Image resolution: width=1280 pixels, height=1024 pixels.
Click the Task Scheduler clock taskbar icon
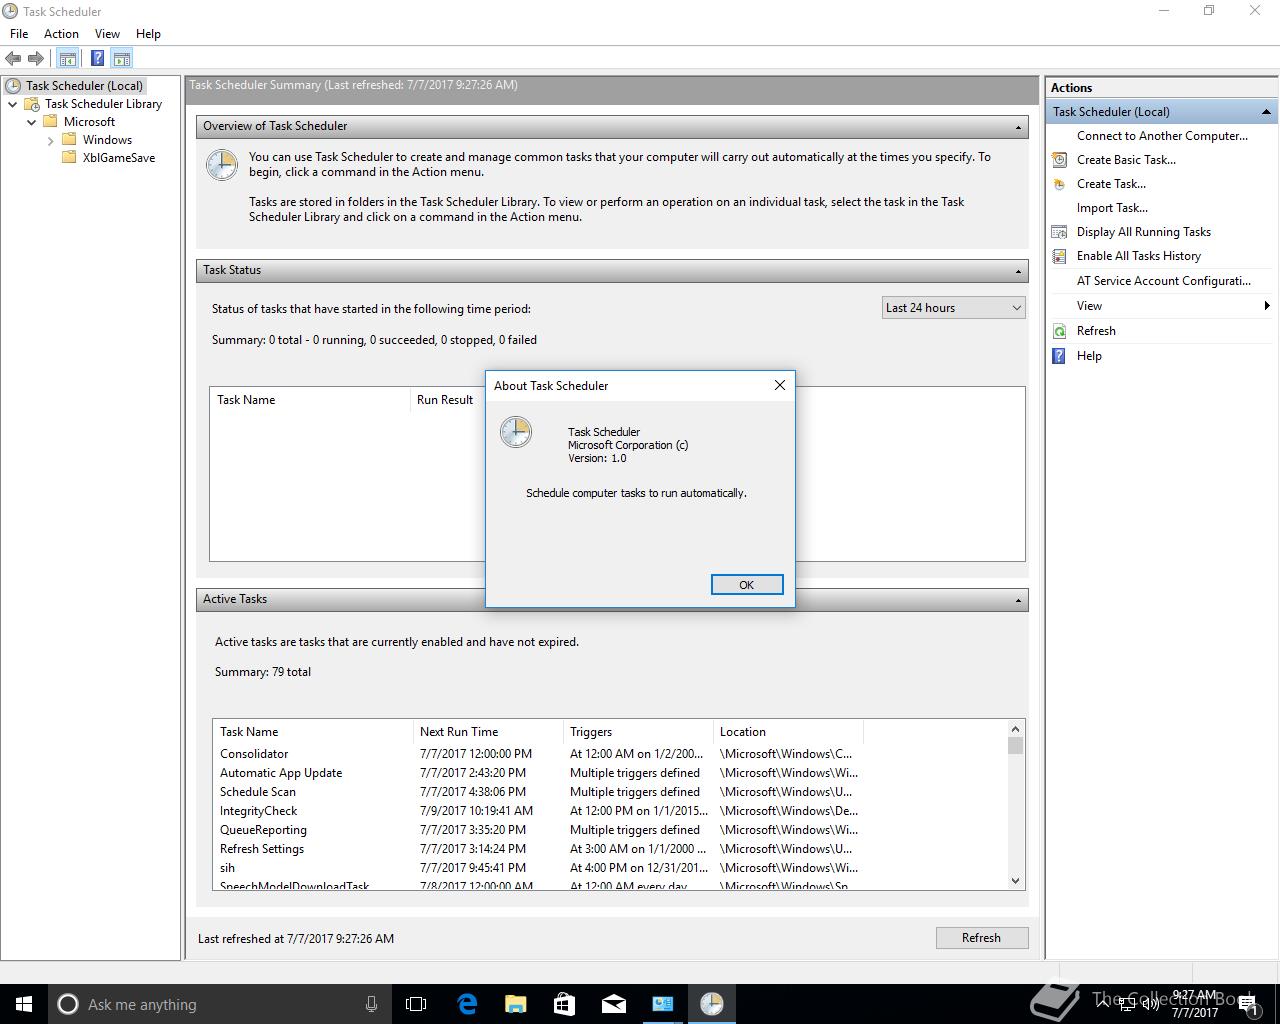pos(712,1004)
